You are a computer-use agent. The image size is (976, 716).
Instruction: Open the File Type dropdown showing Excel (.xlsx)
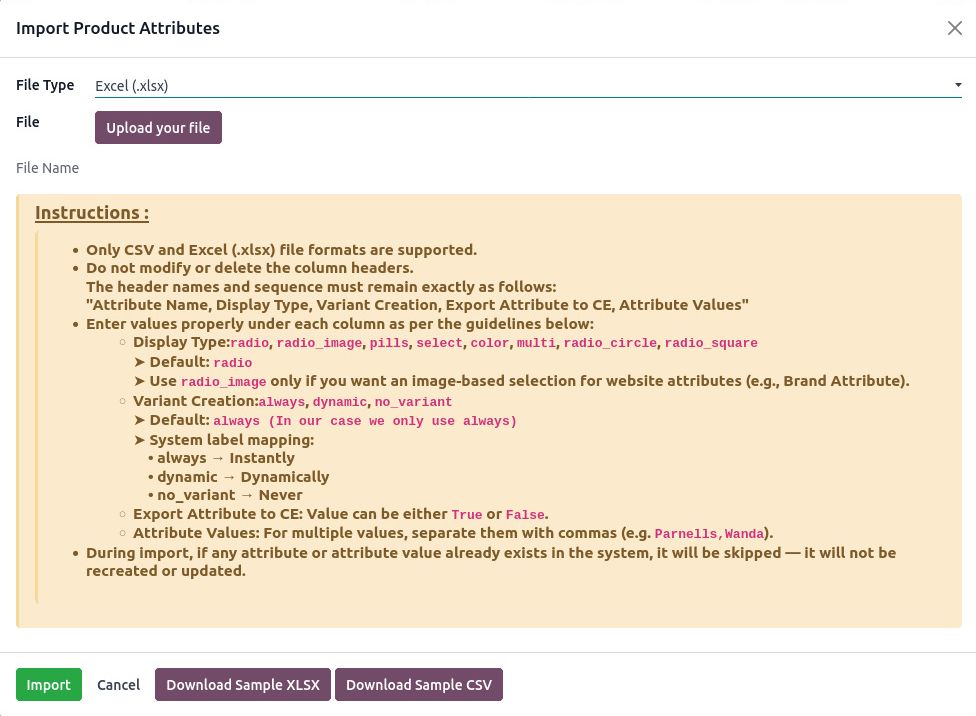pyautogui.click(x=520, y=86)
